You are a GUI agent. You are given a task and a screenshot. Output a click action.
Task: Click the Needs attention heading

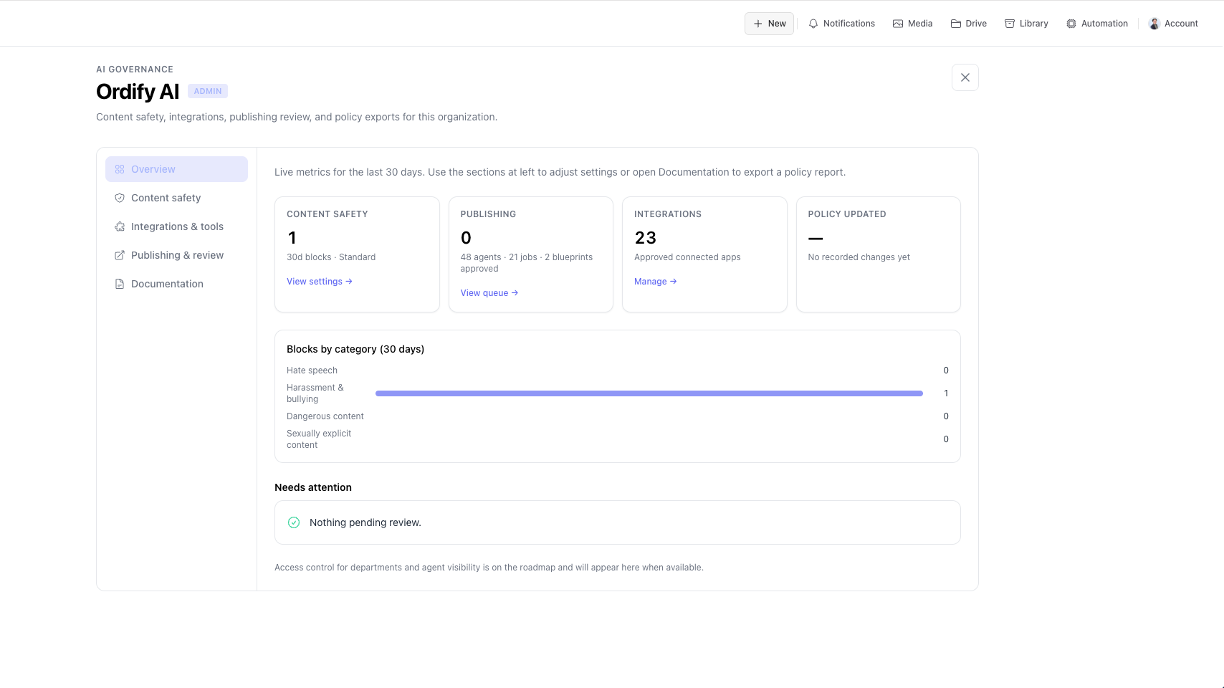pos(313,487)
